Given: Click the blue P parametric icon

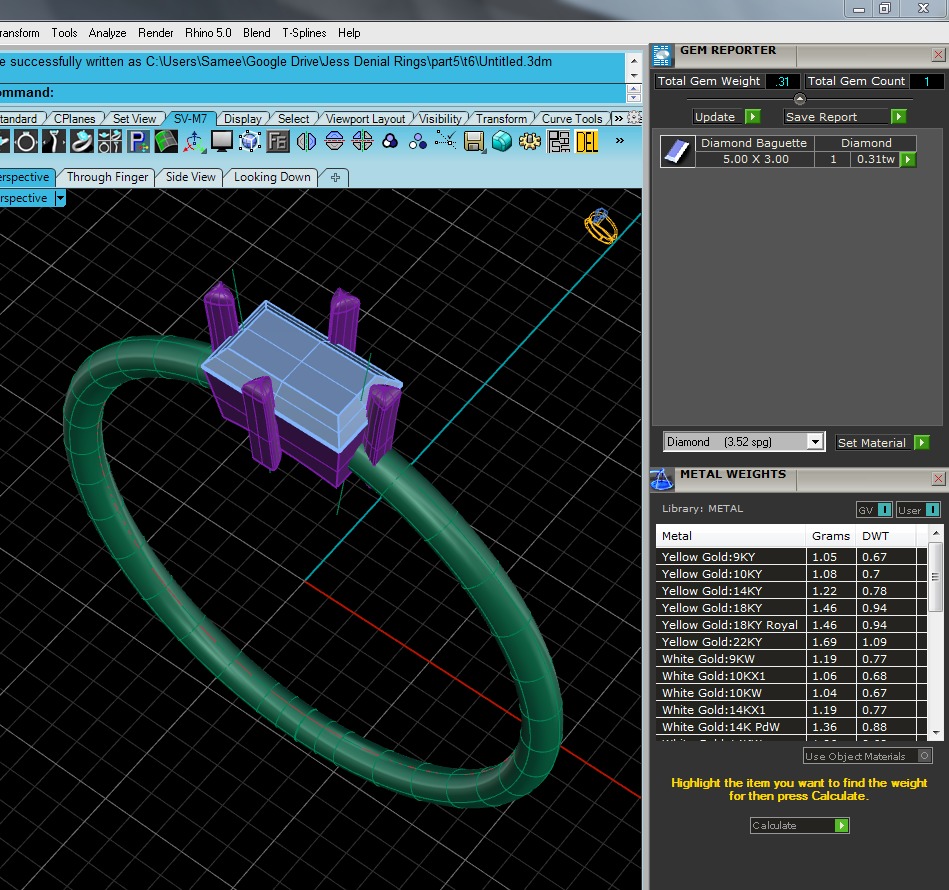Looking at the screenshot, I should (x=137, y=142).
